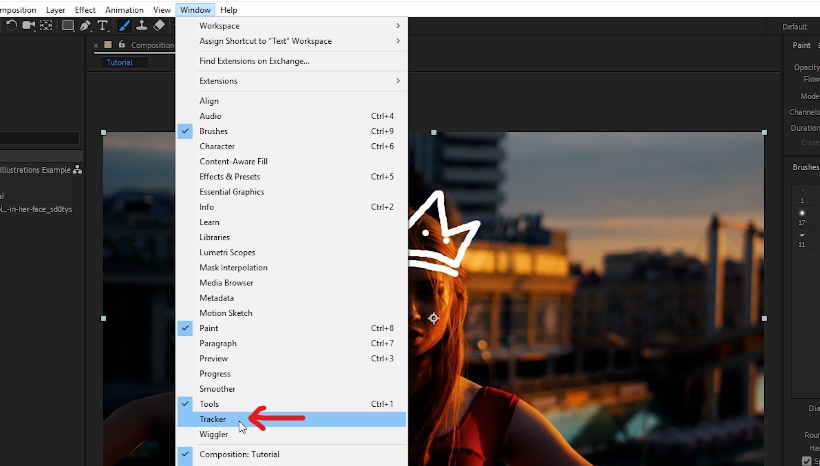Select the Rectangle shape tool
820x466 pixels.
(x=67, y=25)
